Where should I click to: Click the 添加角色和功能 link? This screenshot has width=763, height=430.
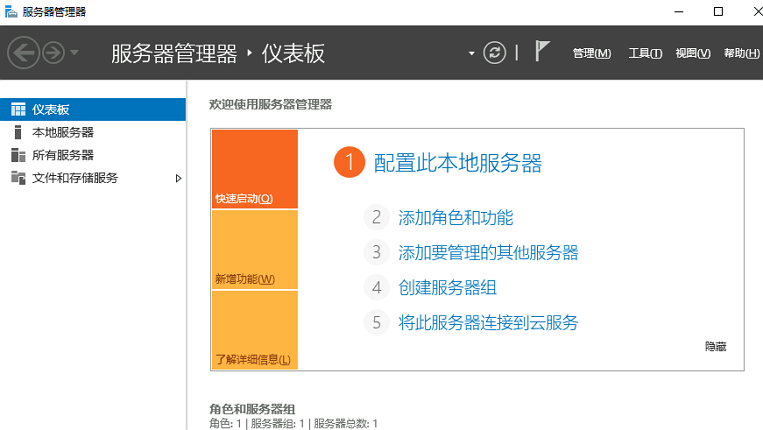[455, 217]
